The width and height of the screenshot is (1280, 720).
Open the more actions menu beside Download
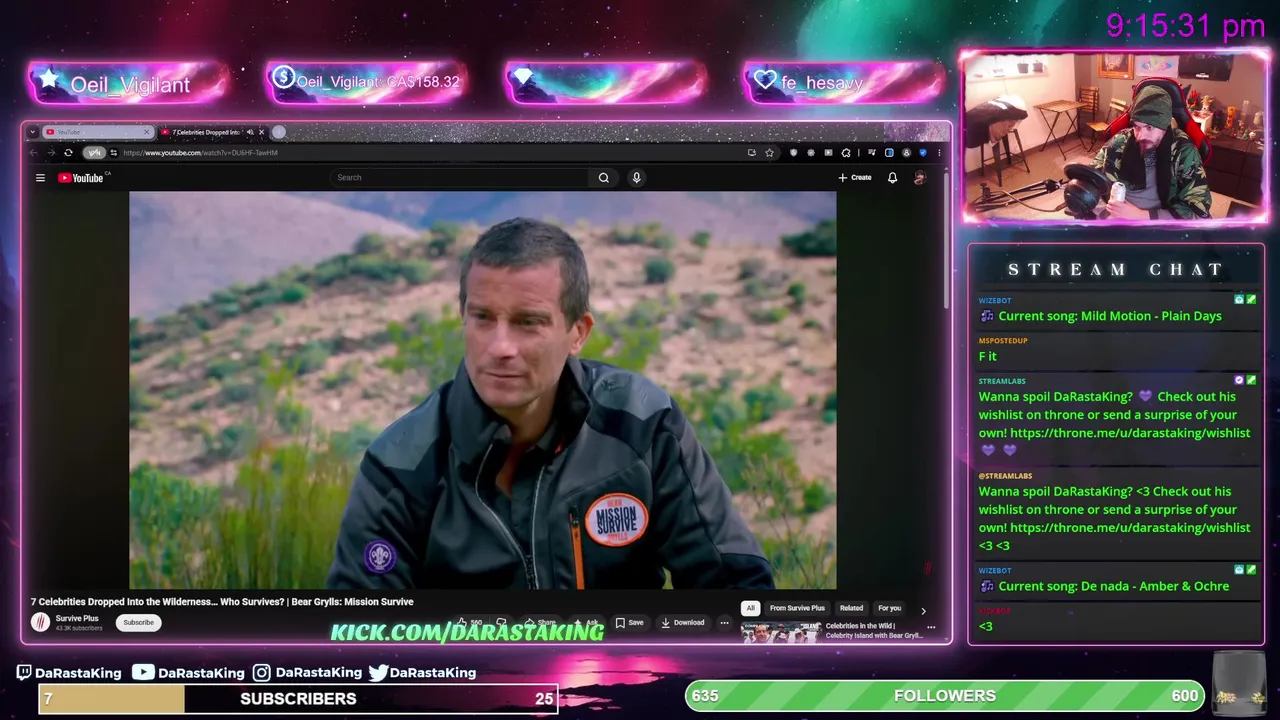724,622
